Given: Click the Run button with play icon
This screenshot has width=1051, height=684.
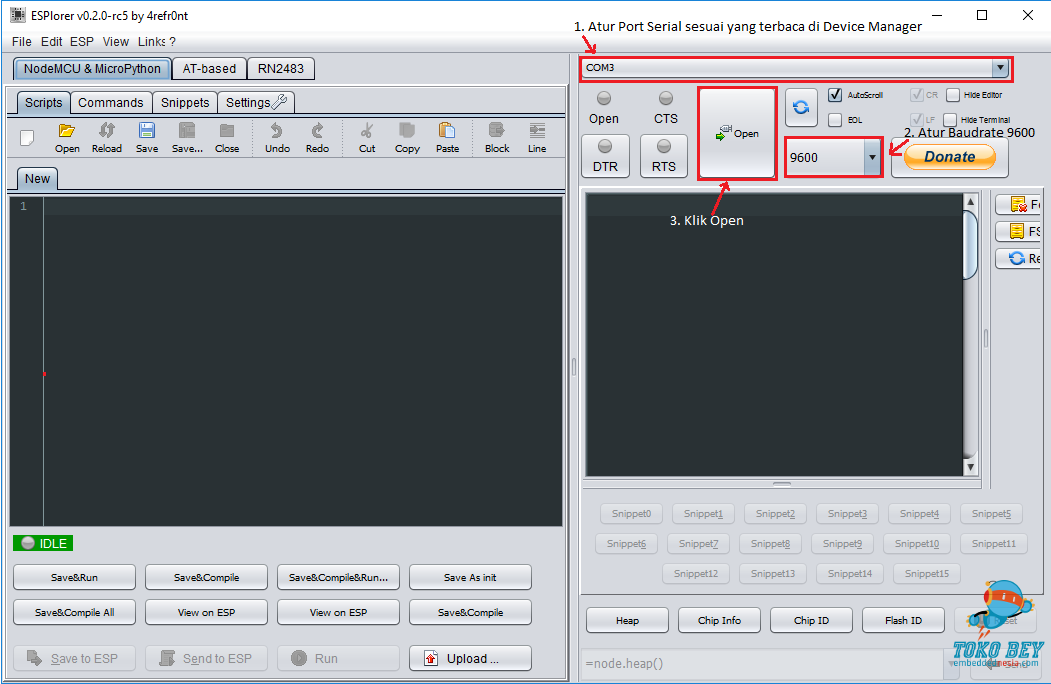Looking at the screenshot, I should [x=338, y=659].
